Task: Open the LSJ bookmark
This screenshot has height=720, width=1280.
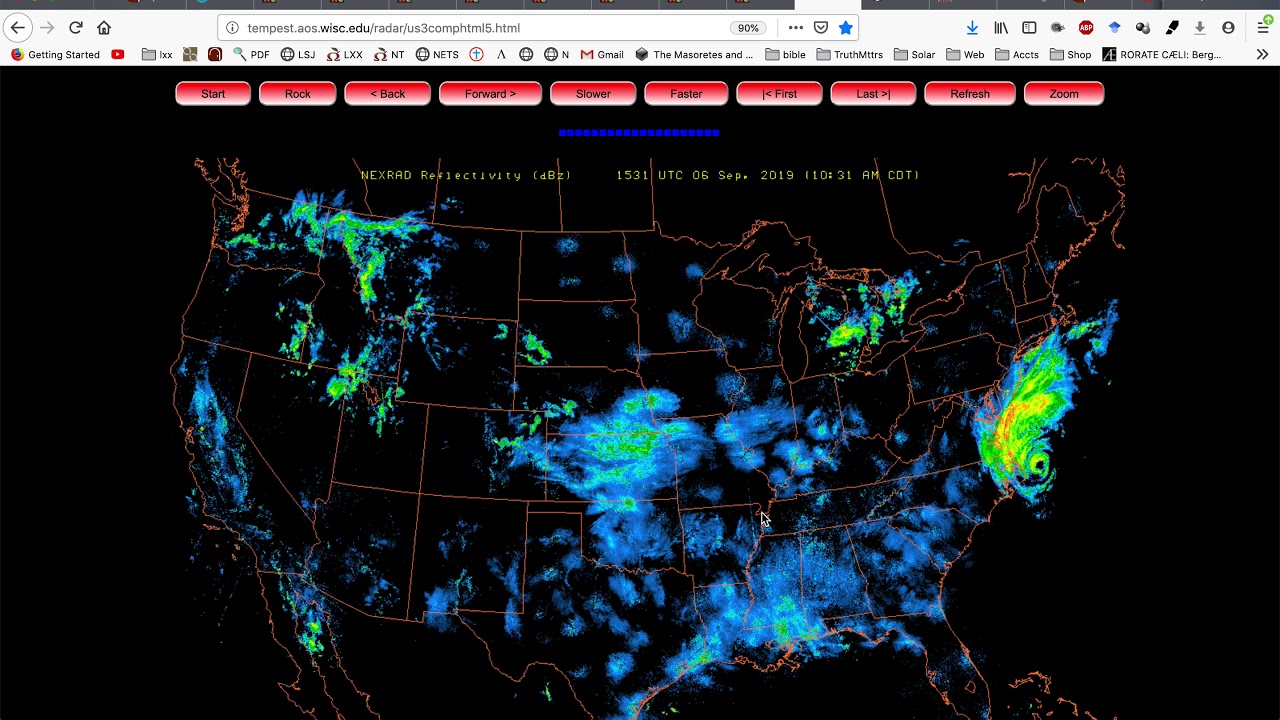Action: [298, 55]
